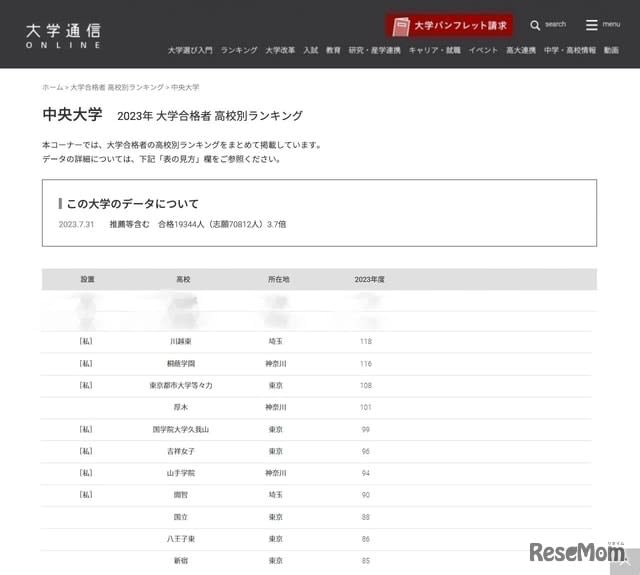Click value 85 in 新宿 row

tap(366, 561)
